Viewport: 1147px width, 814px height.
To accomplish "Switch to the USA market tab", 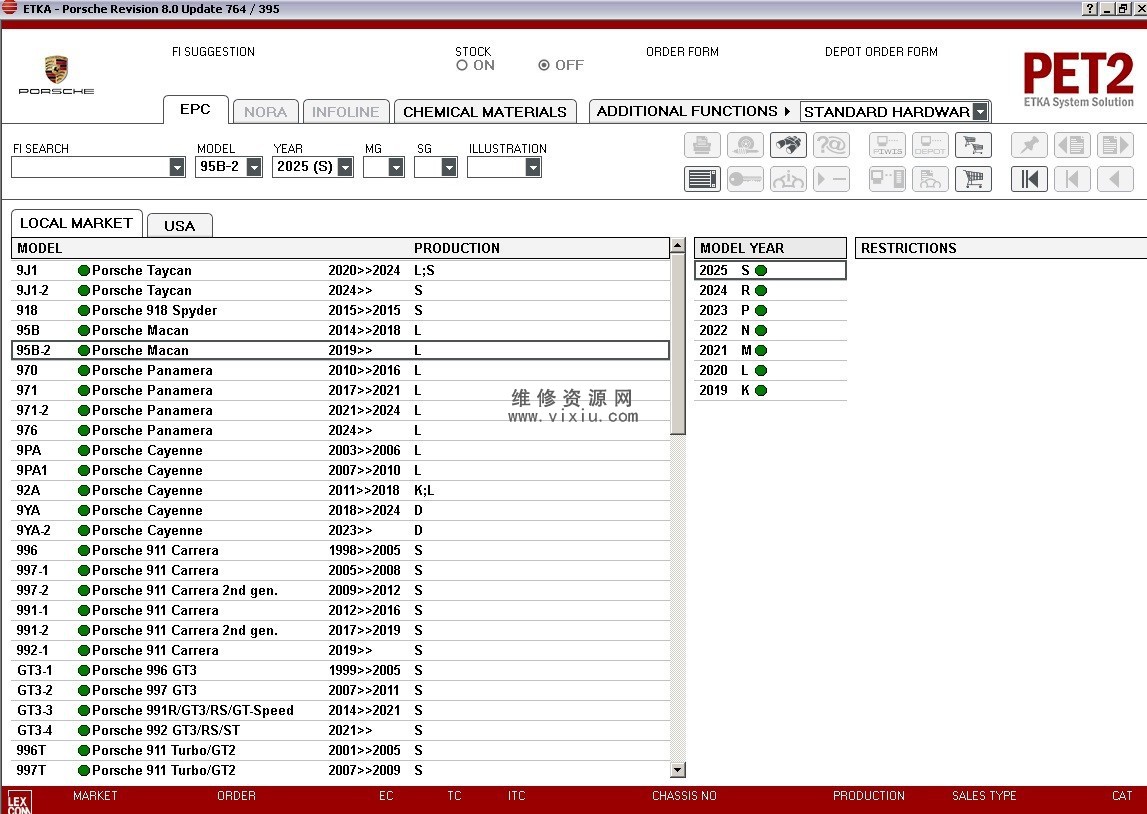I will 179,225.
